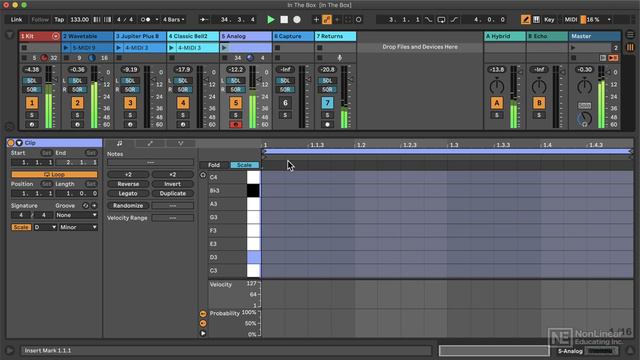
Task: Click the Stop All Clips icon on Master
Action: [x=573, y=58]
